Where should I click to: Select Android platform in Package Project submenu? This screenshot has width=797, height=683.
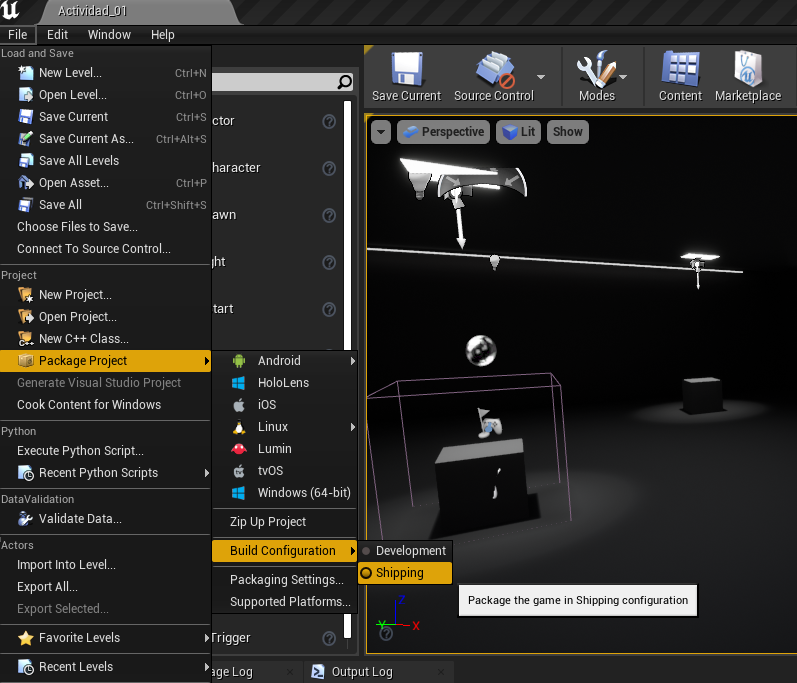tap(285, 361)
